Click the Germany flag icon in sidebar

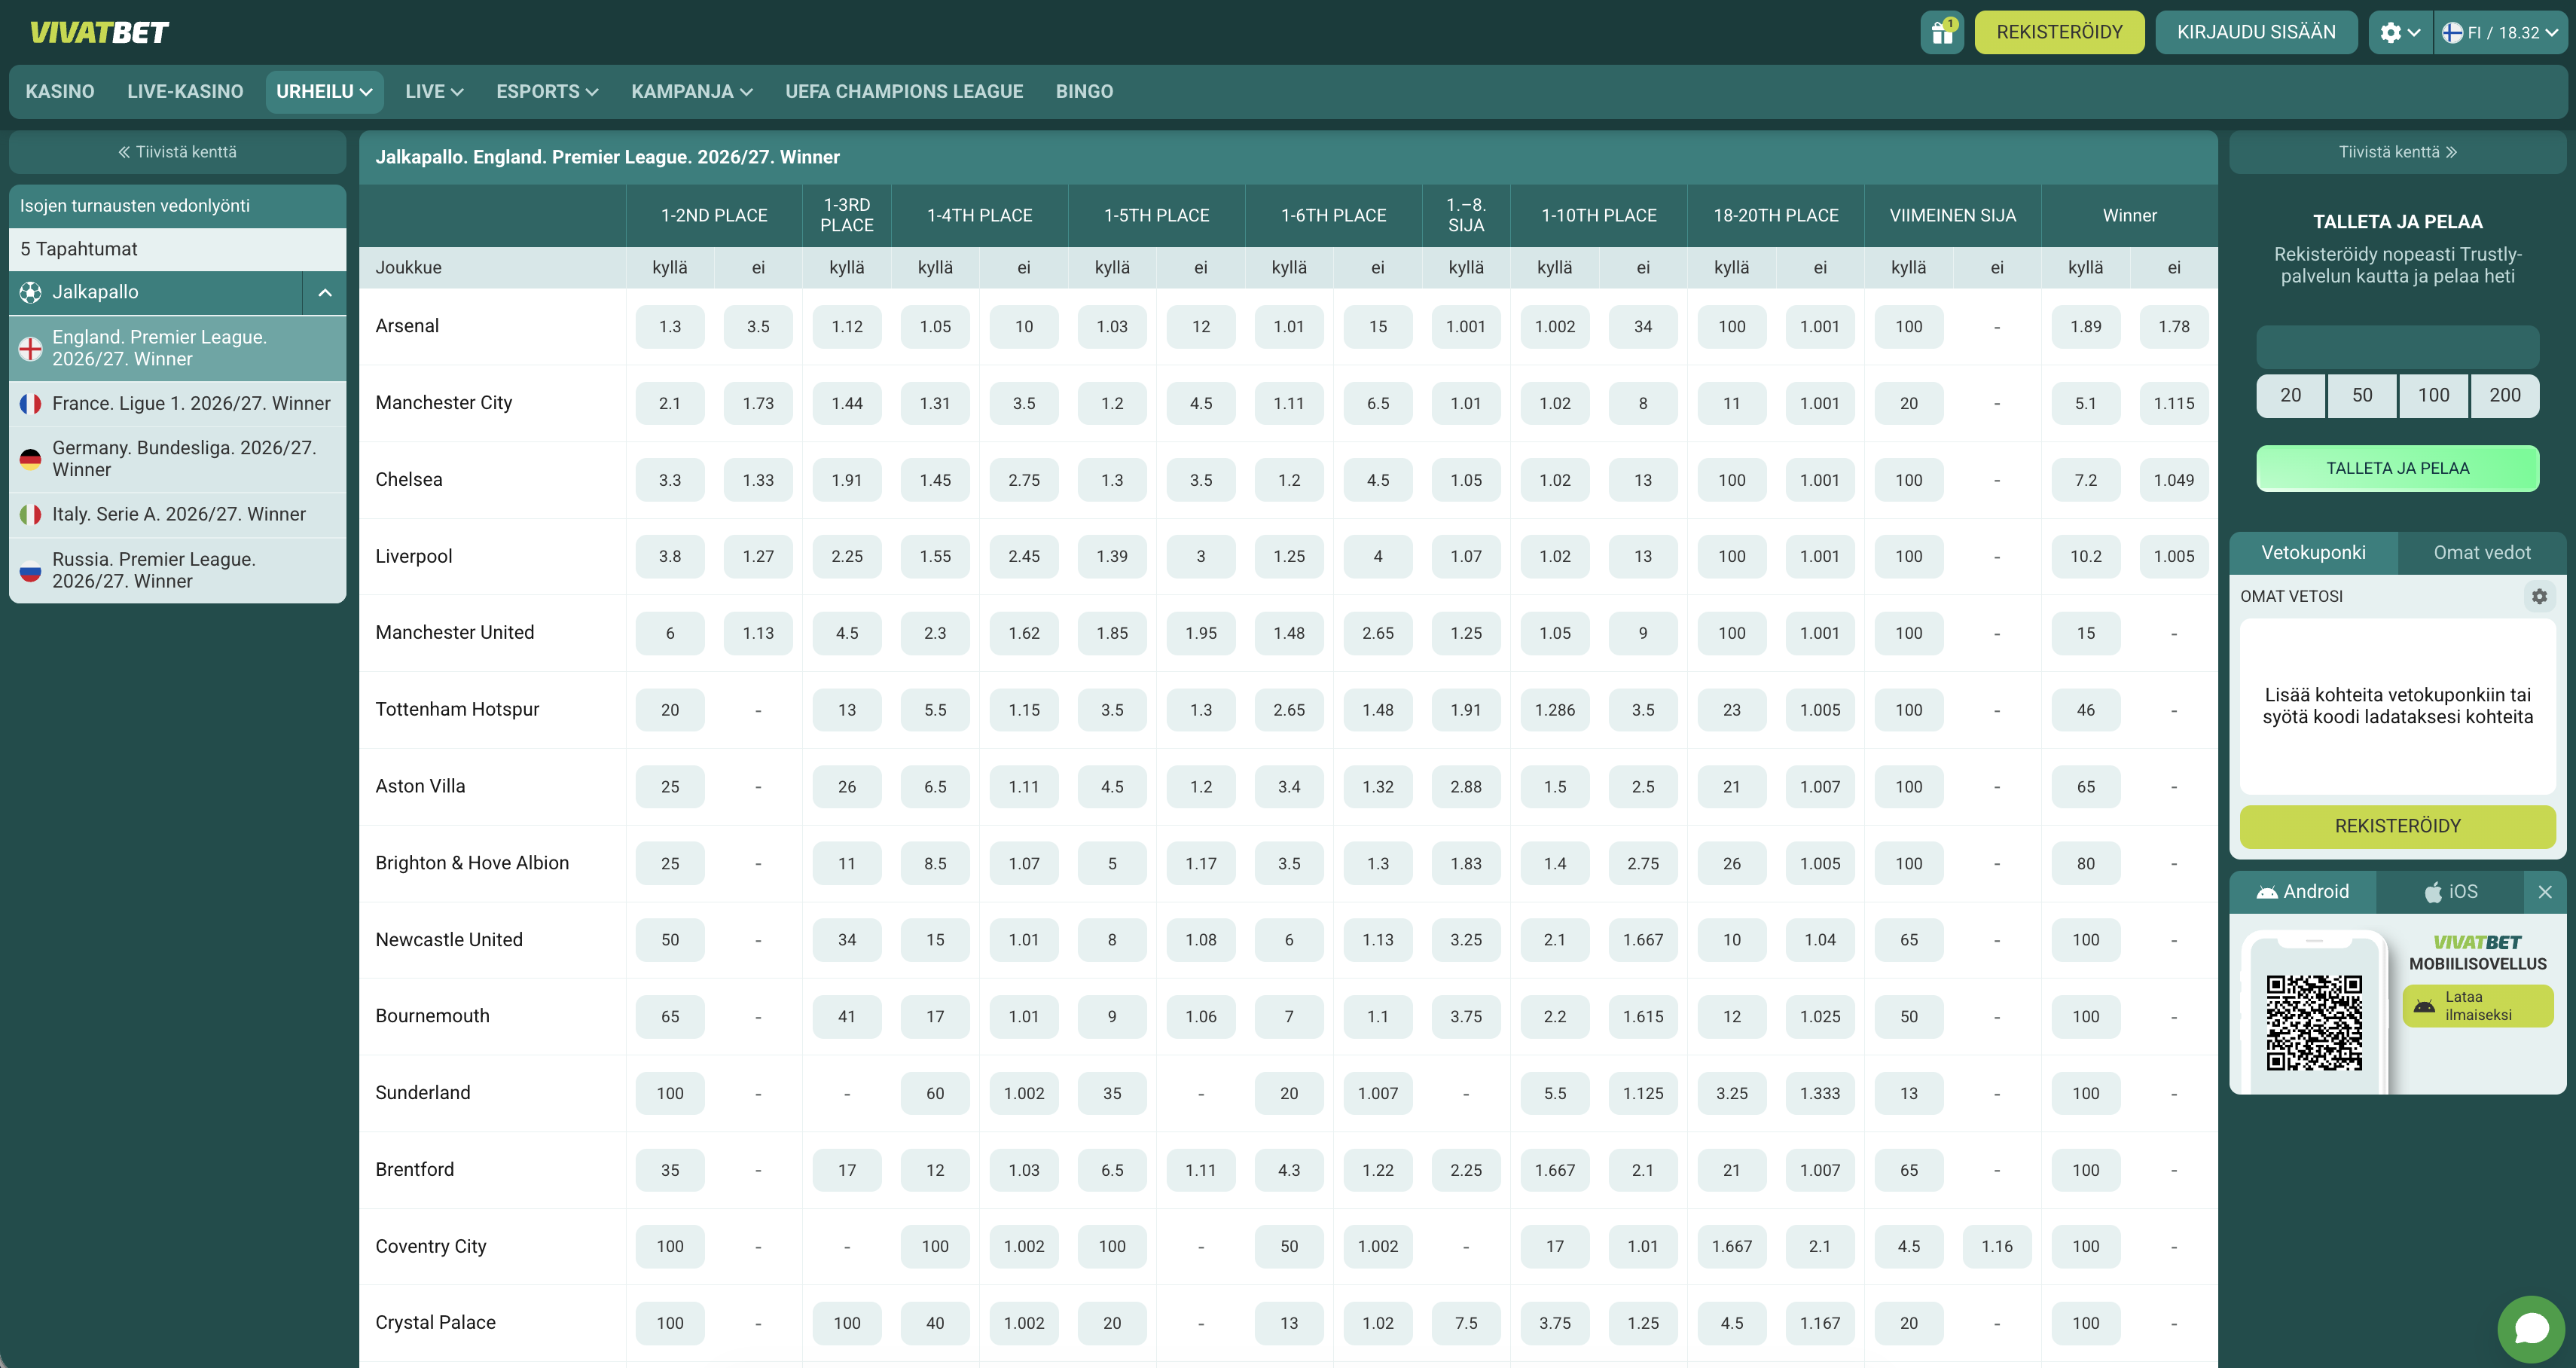31,459
